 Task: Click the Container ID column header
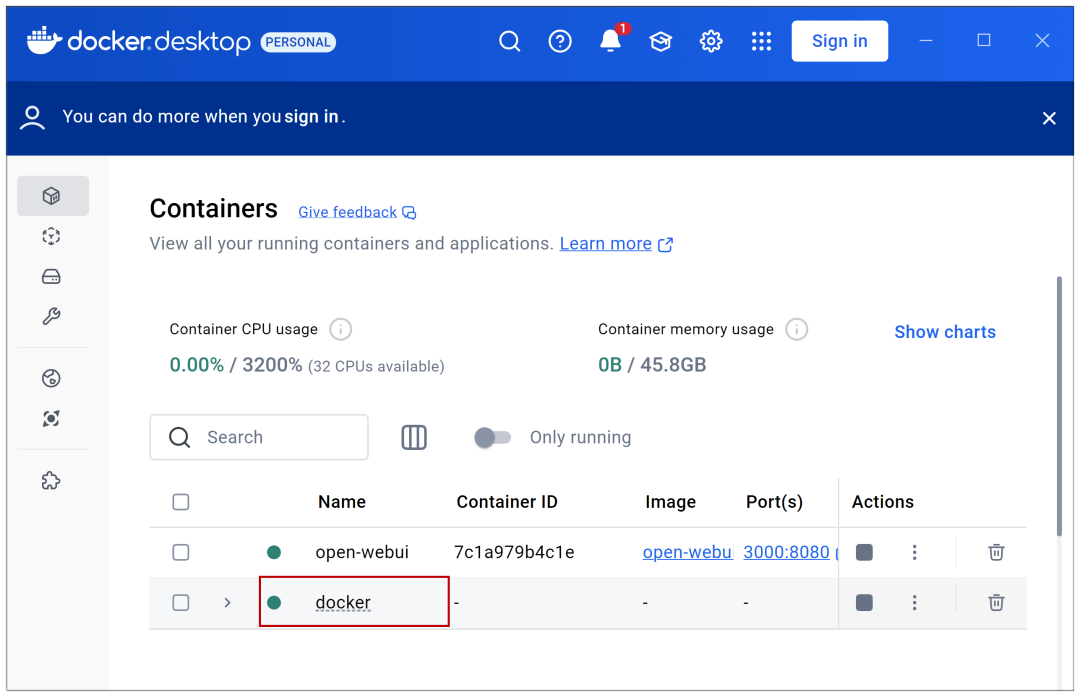(x=507, y=502)
